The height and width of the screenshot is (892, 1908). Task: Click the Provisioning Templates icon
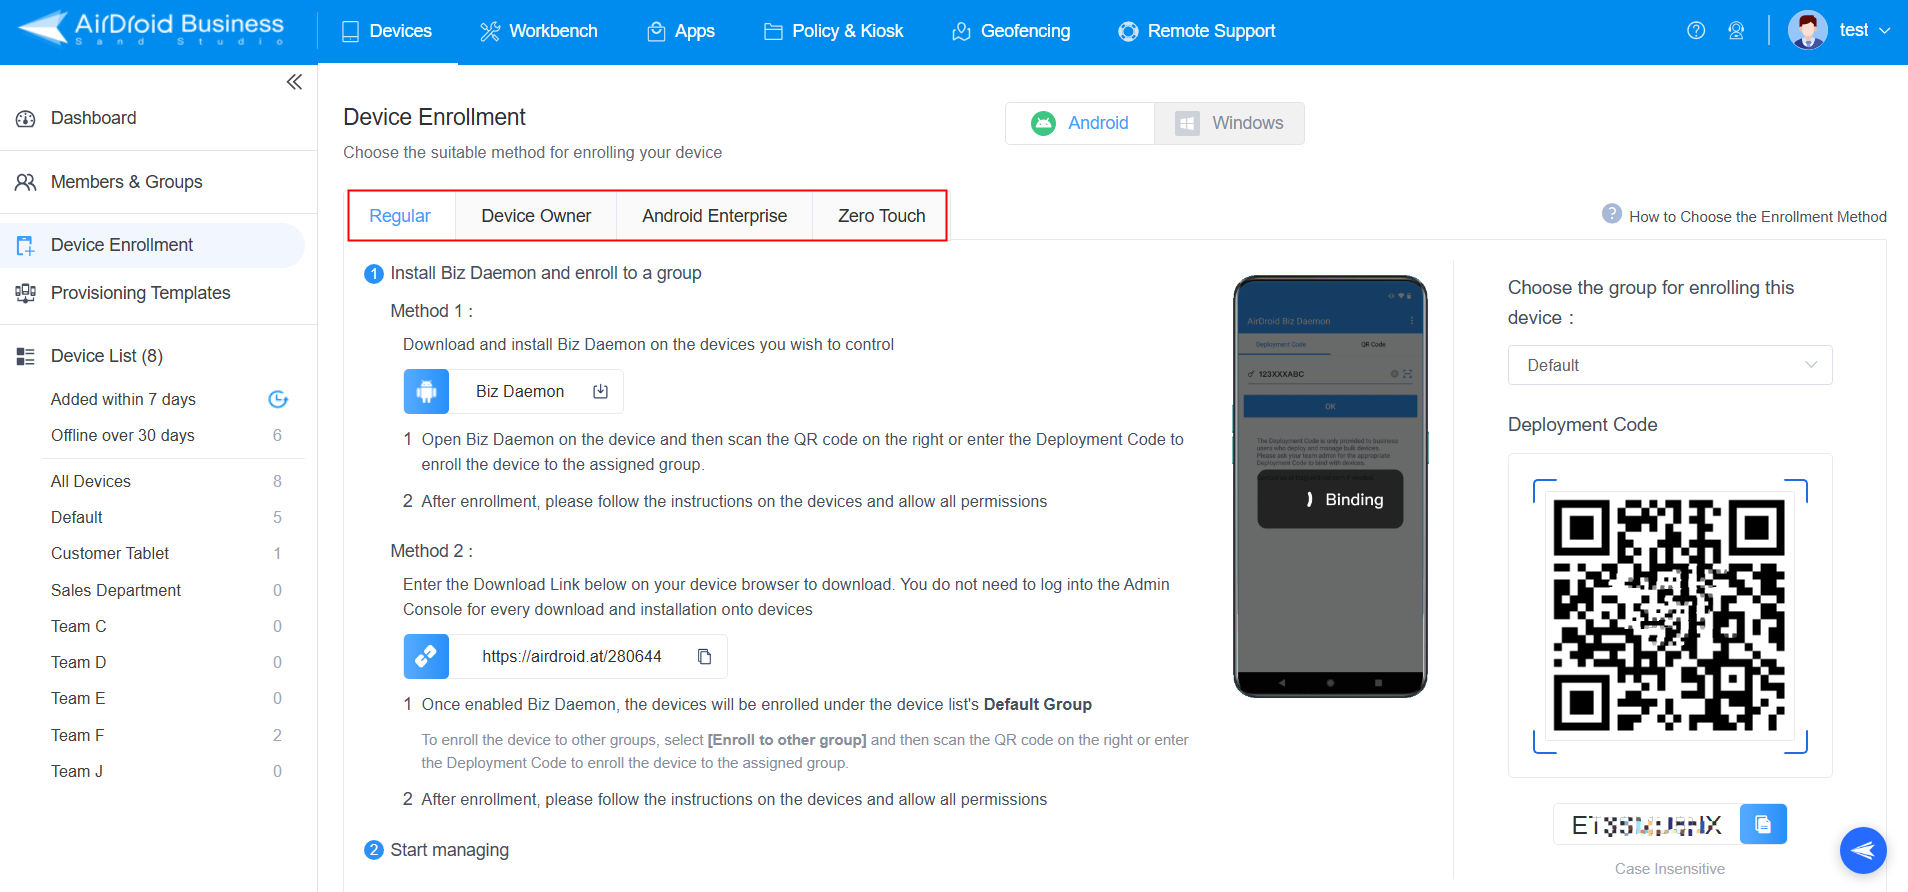point(26,293)
